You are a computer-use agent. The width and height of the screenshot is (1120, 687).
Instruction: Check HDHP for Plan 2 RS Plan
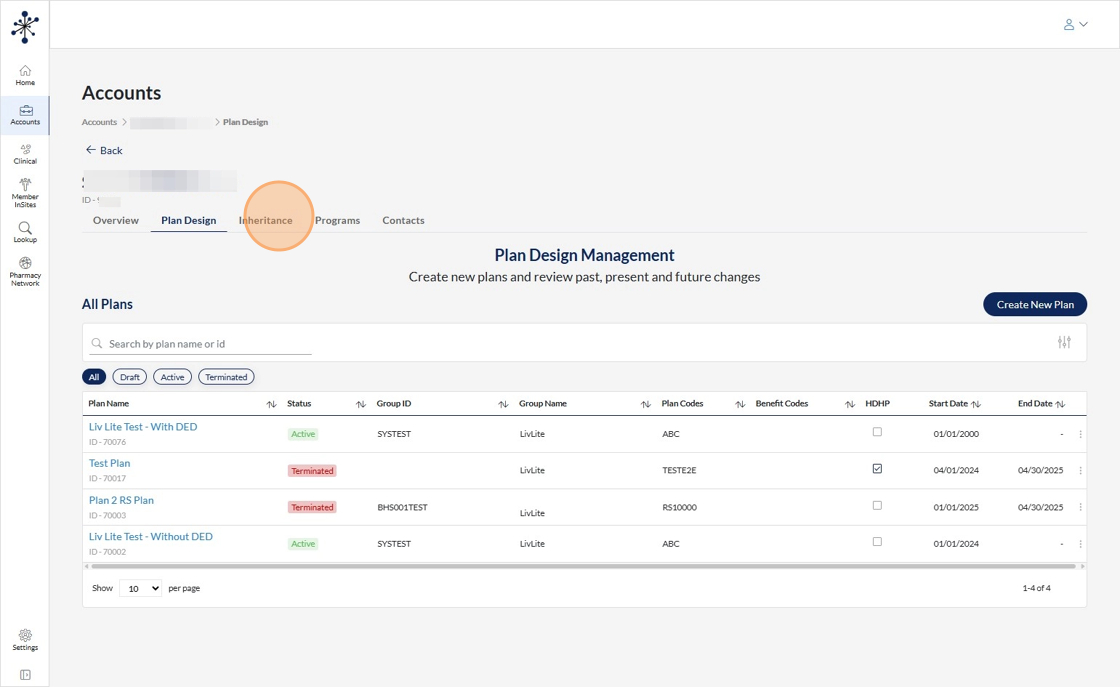click(x=877, y=506)
